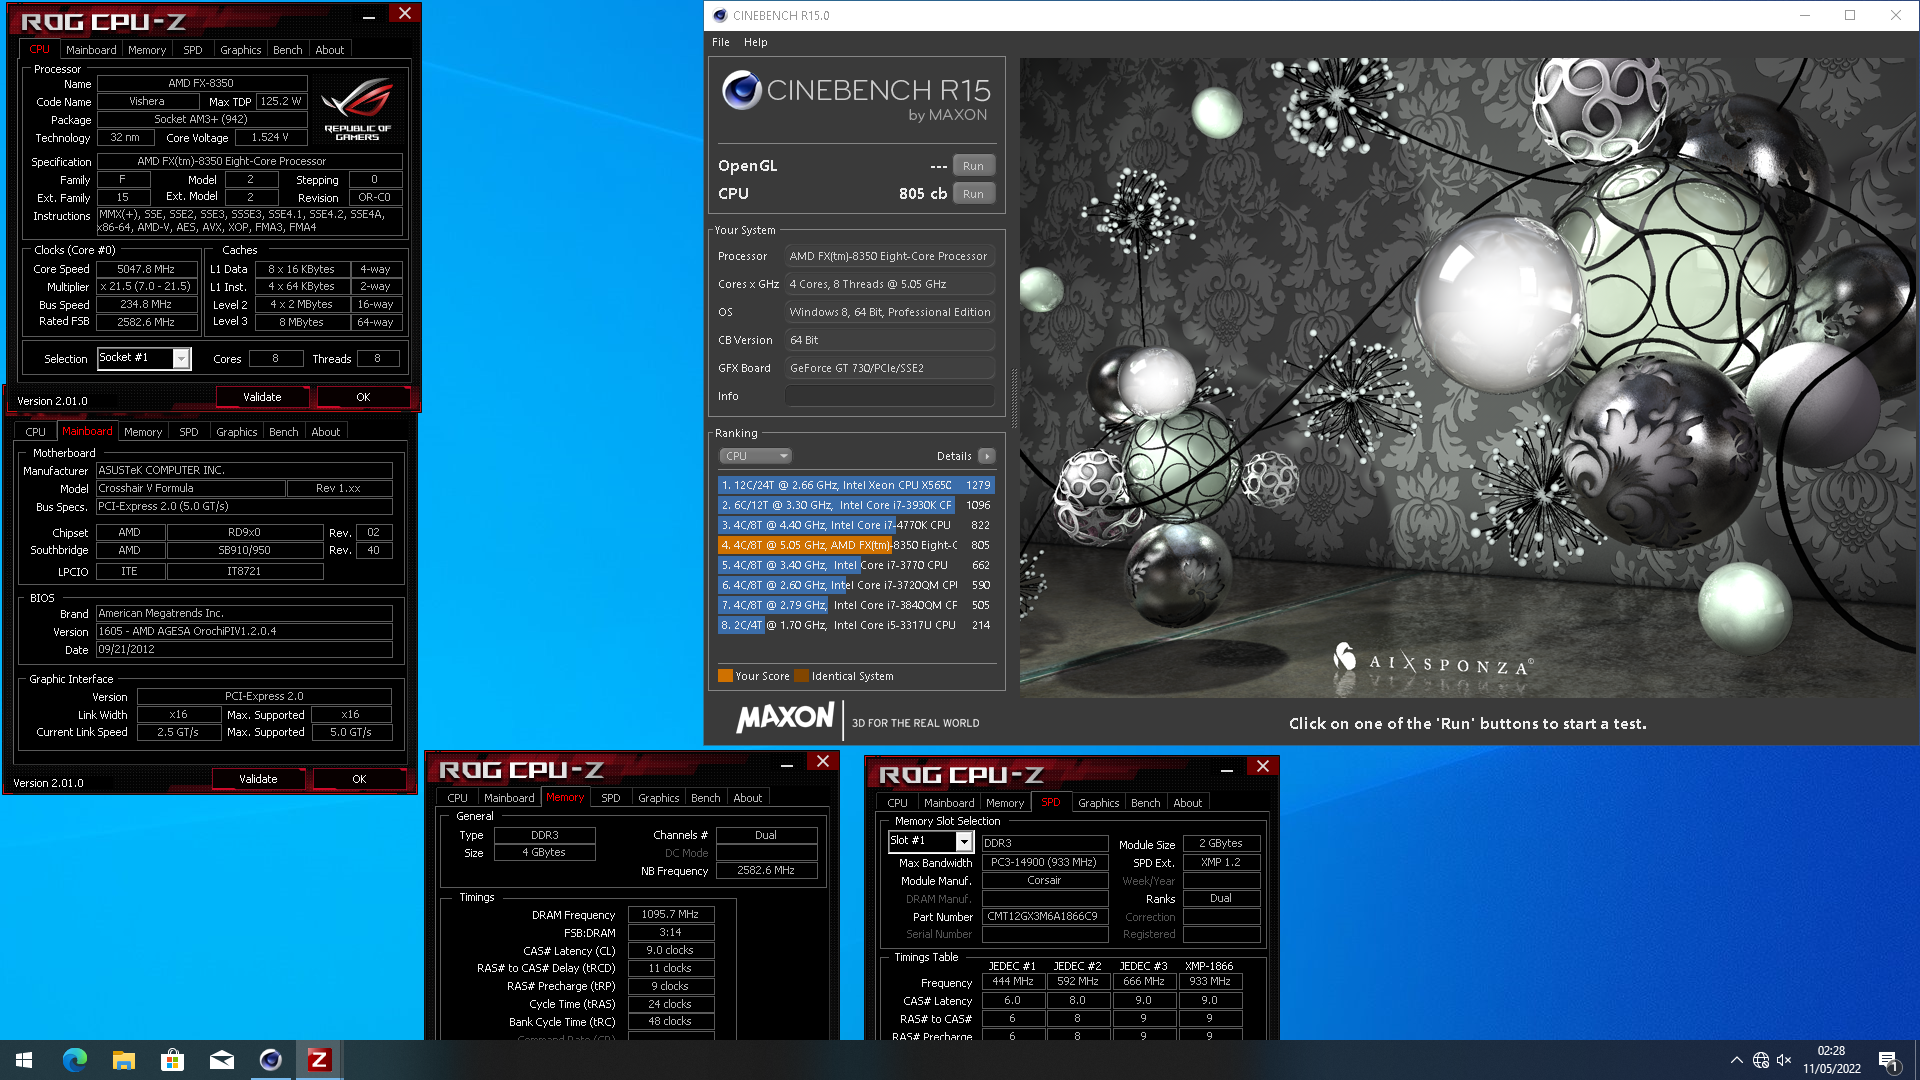Open the Details arrow in Ranking

tap(986, 456)
